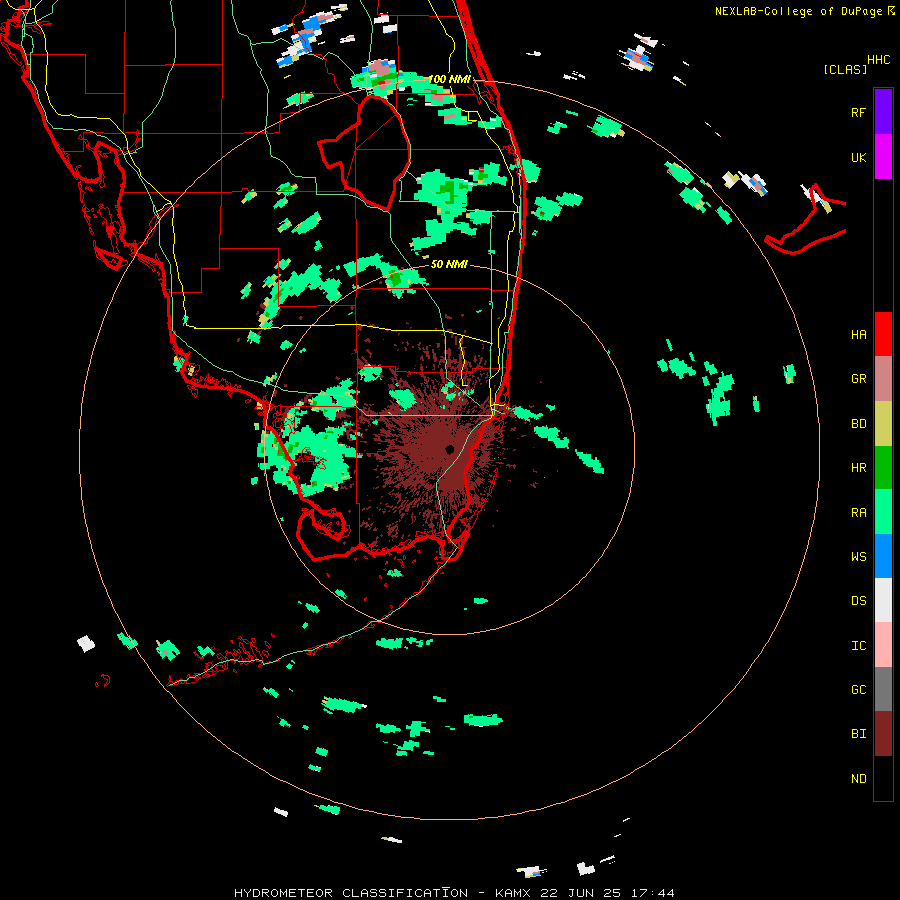900x900 pixels.
Task: Click the red HA legend color swatch
Action: click(883, 334)
